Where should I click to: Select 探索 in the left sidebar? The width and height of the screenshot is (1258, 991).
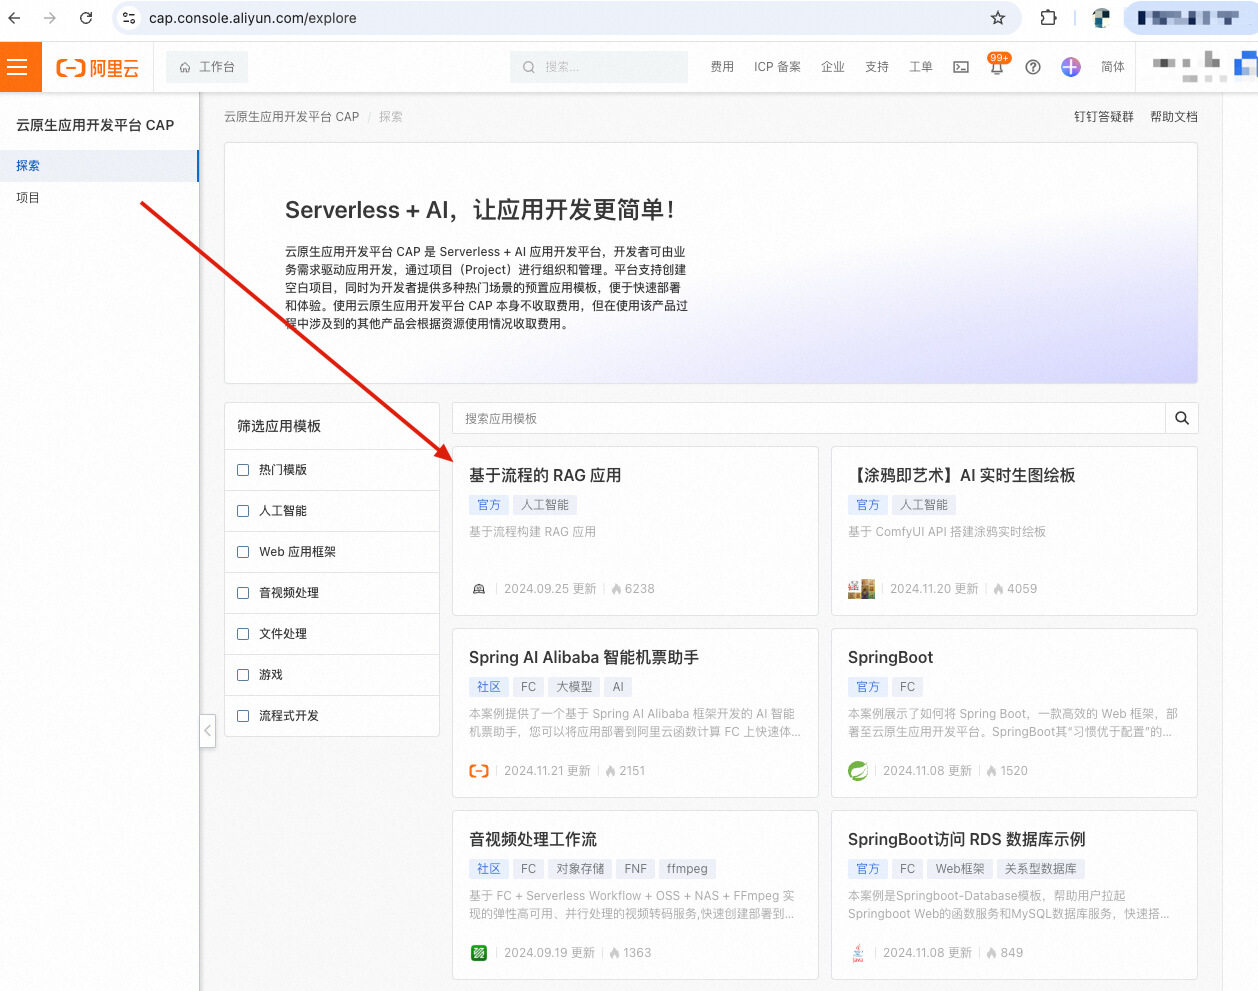(99, 166)
